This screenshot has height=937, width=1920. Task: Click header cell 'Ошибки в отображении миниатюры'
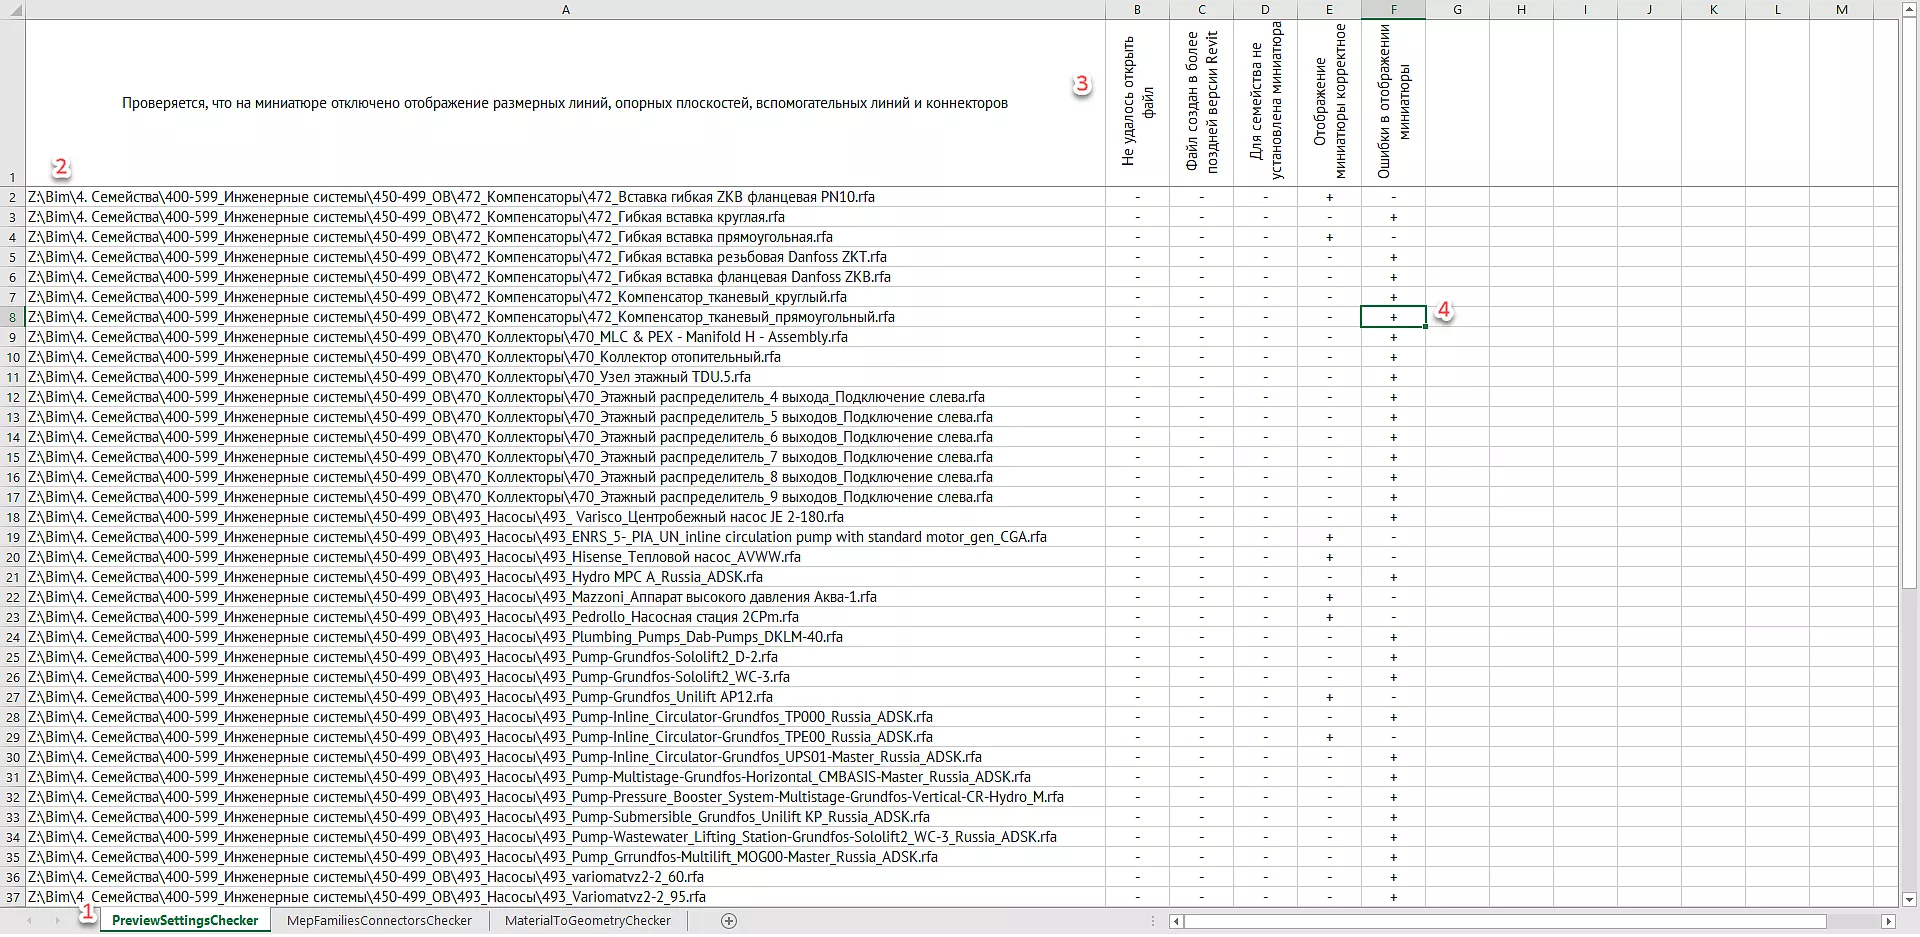pos(1393,102)
